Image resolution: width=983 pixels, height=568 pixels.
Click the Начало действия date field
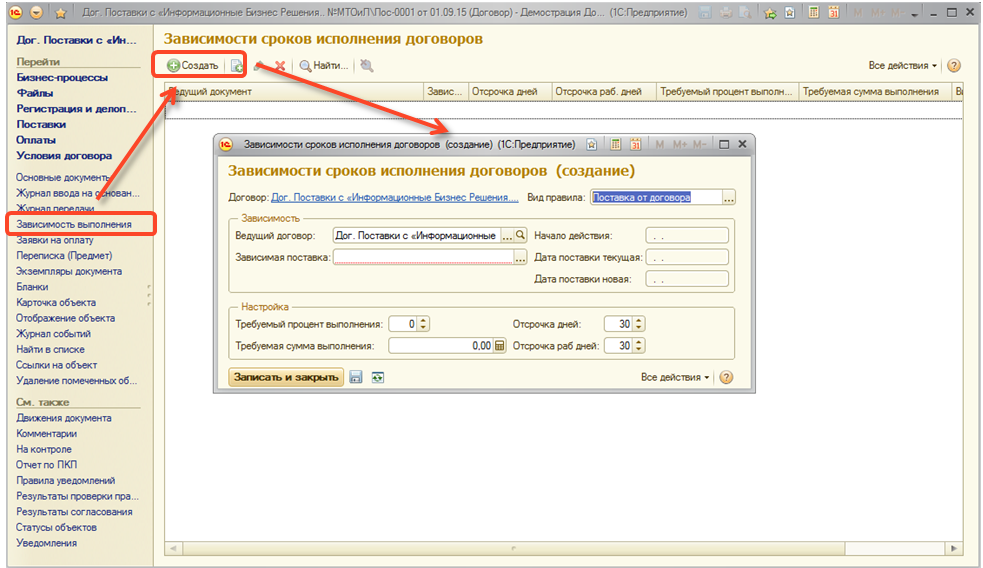[687, 236]
